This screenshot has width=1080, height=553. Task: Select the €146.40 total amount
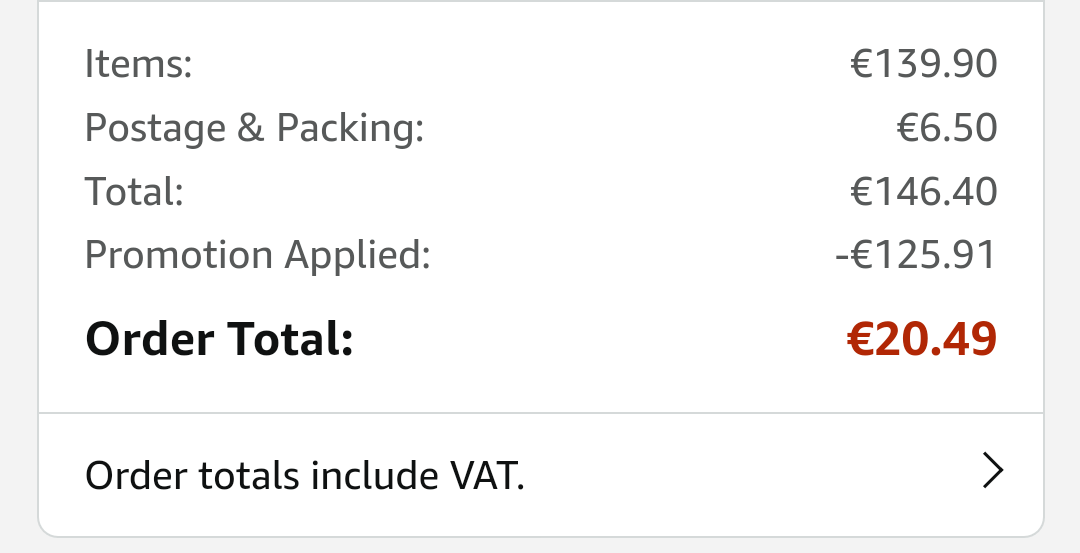click(923, 191)
